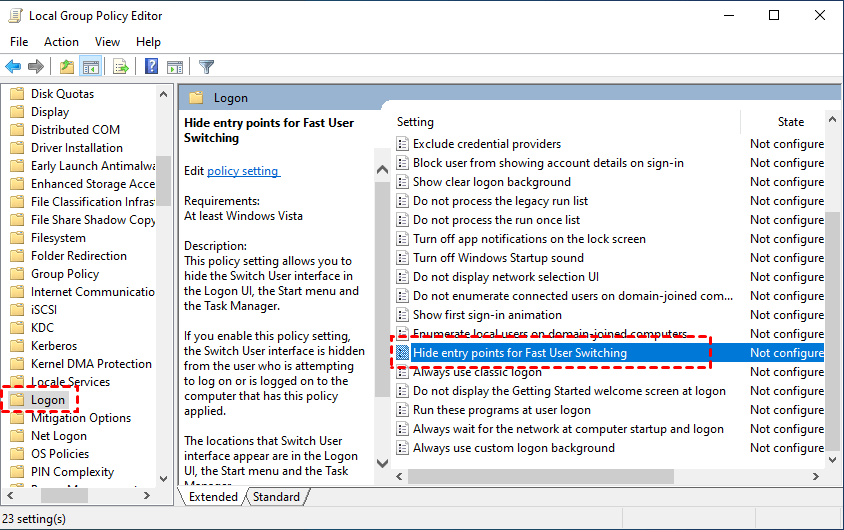The height and width of the screenshot is (530, 844).
Task: Select Always use classic logon setting
Action: [x=477, y=372]
